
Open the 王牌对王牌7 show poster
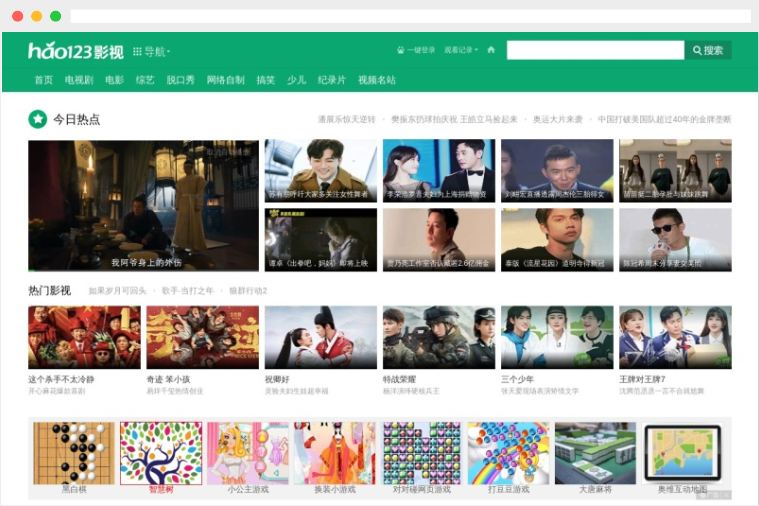click(675, 337)
